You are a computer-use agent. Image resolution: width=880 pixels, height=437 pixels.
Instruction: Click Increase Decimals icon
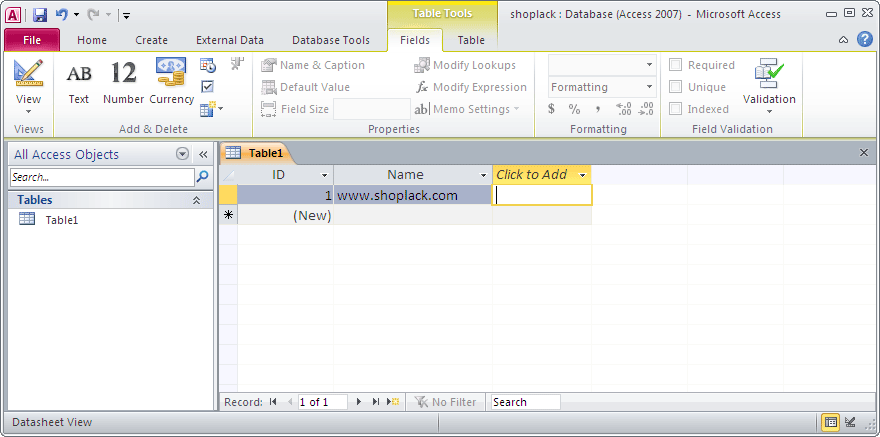[x=624, y=109]
